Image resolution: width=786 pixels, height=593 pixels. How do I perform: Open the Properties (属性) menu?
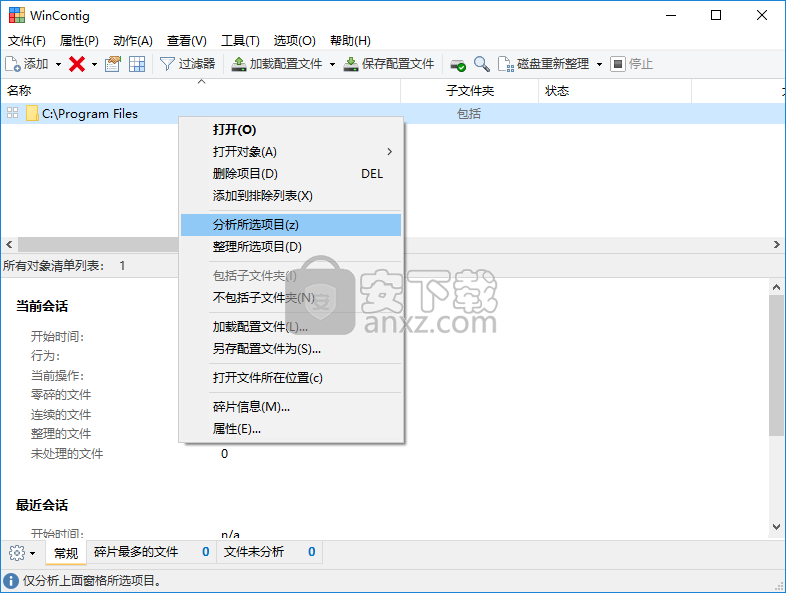pos(79,41)
